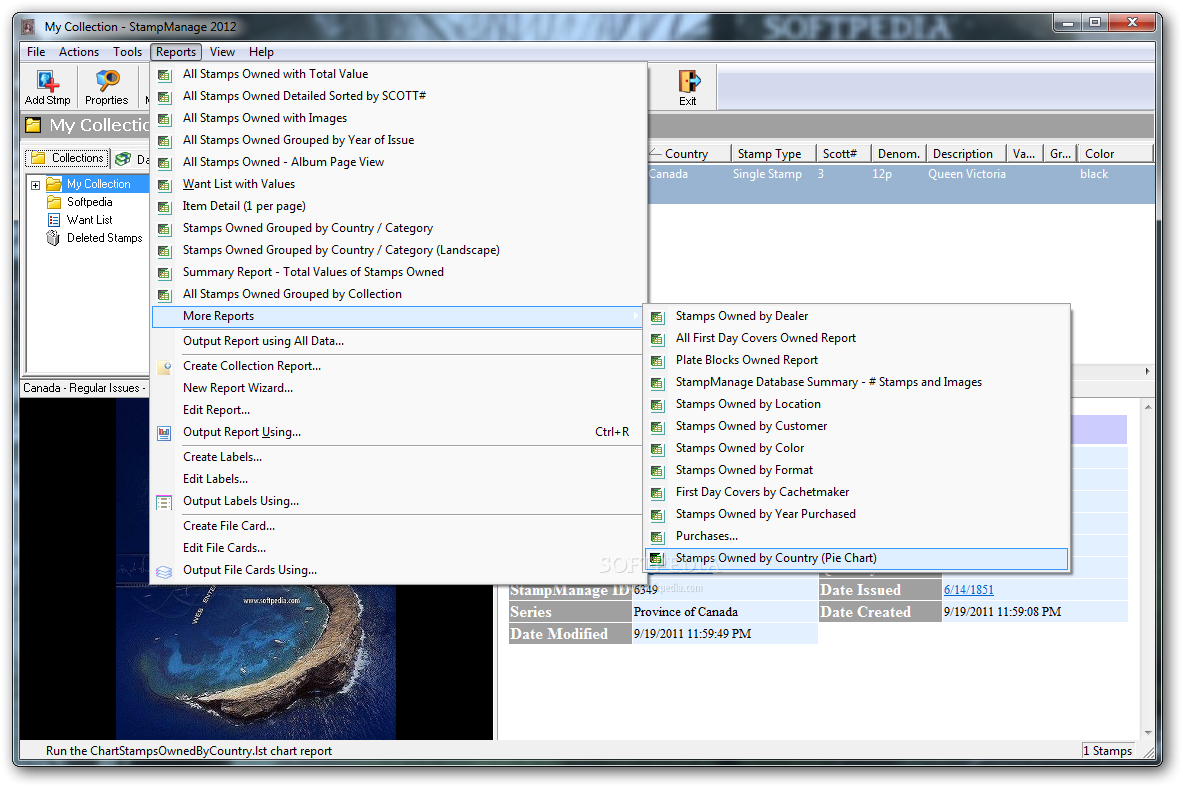Screen dimensions: 1183x787
Task: Close the Reports menu from menu bar
Action: click(x=176, y=52)
